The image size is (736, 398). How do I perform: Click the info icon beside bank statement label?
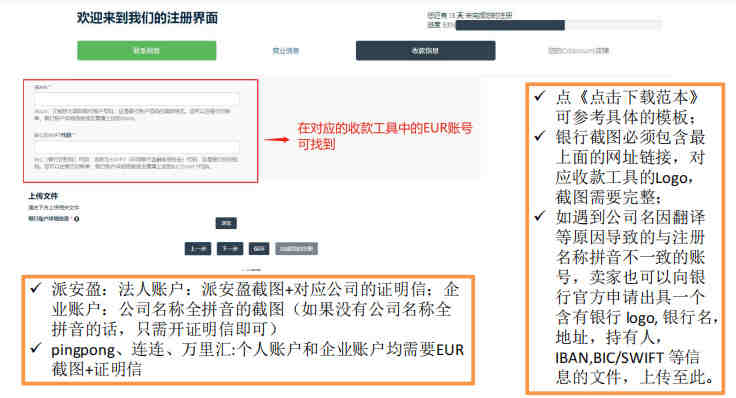click(77, 219)
